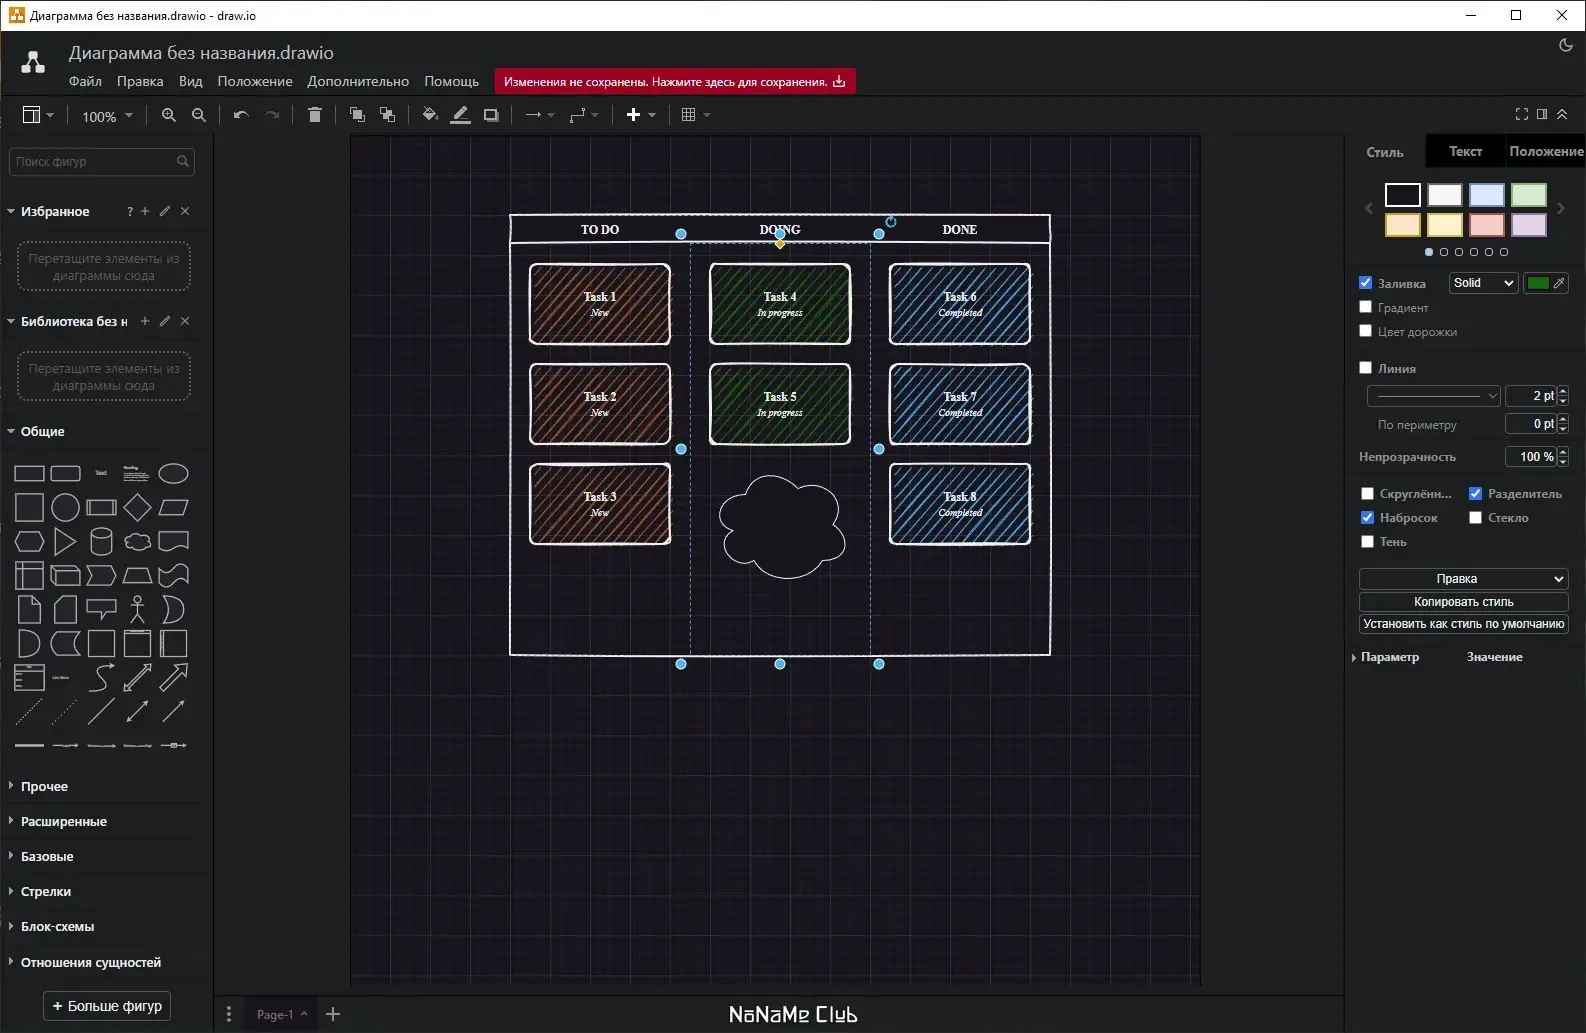Pick the diamond shape from Общие
Image resolution: width=1586 pixels, height=1033 pixels.
click(137, 507)
